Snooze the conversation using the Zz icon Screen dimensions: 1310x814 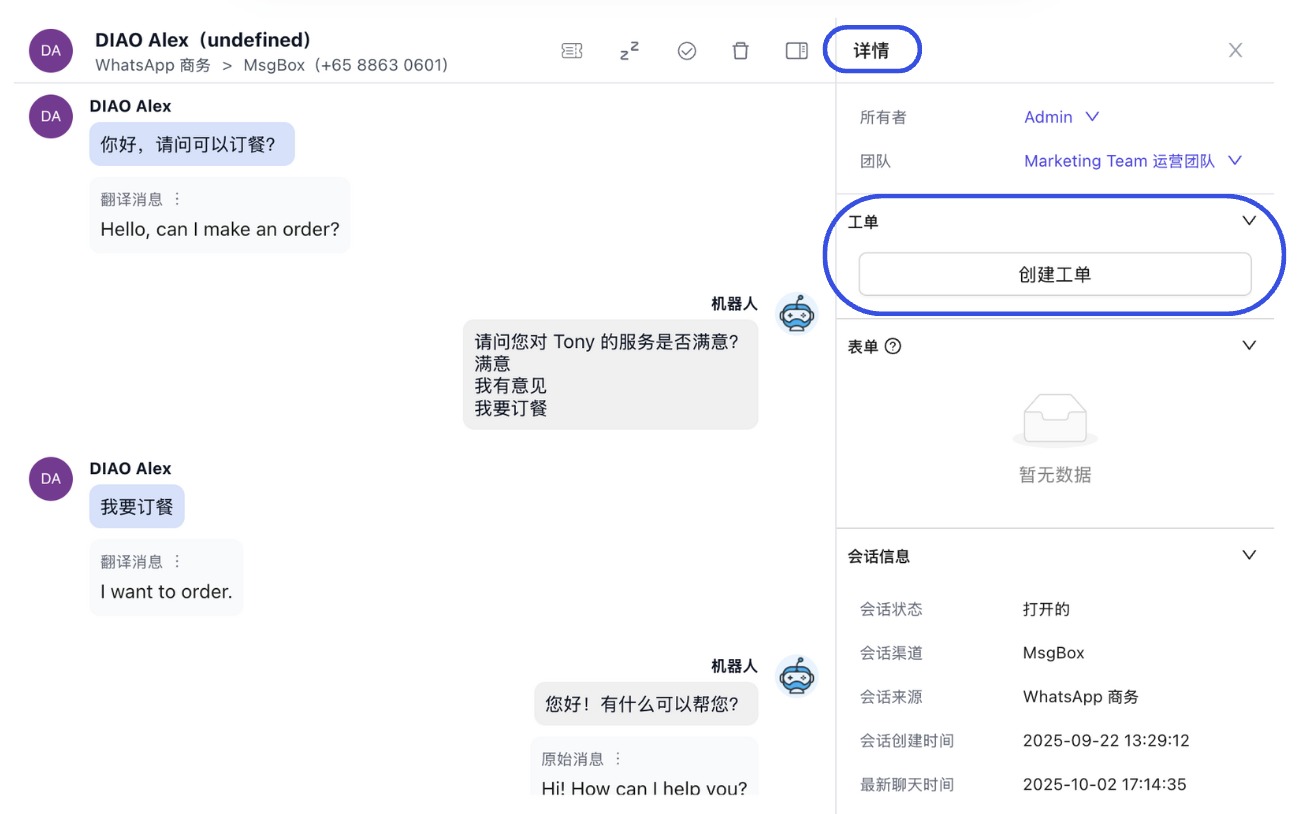tap(630, 50)
